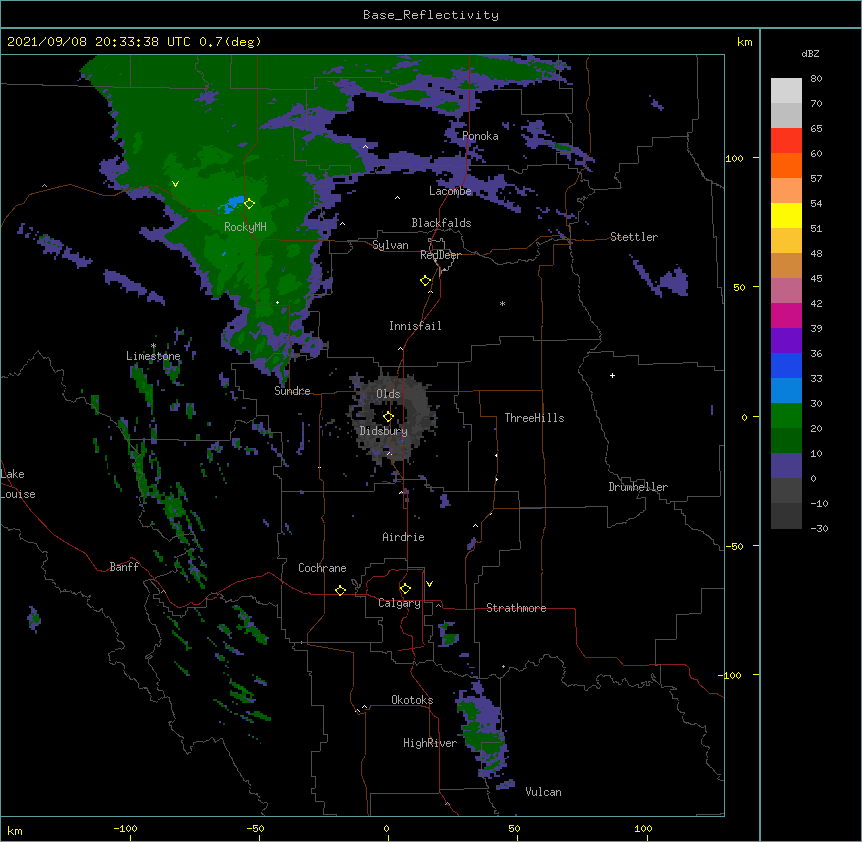
Task: Click the ThreeHills city label
Action: (x=534, y=418)
